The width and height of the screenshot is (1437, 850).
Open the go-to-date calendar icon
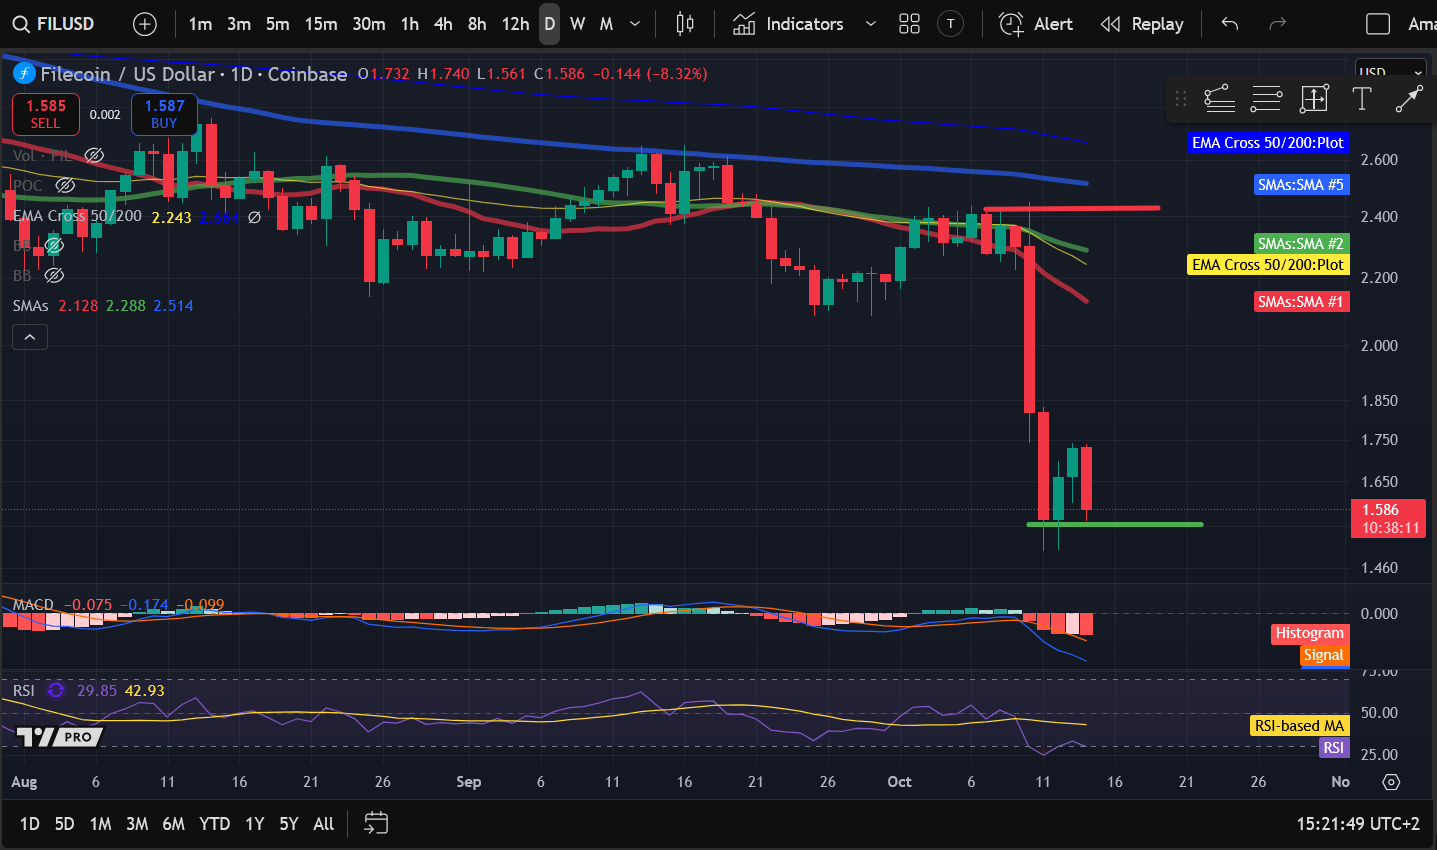tap(376, 824)
